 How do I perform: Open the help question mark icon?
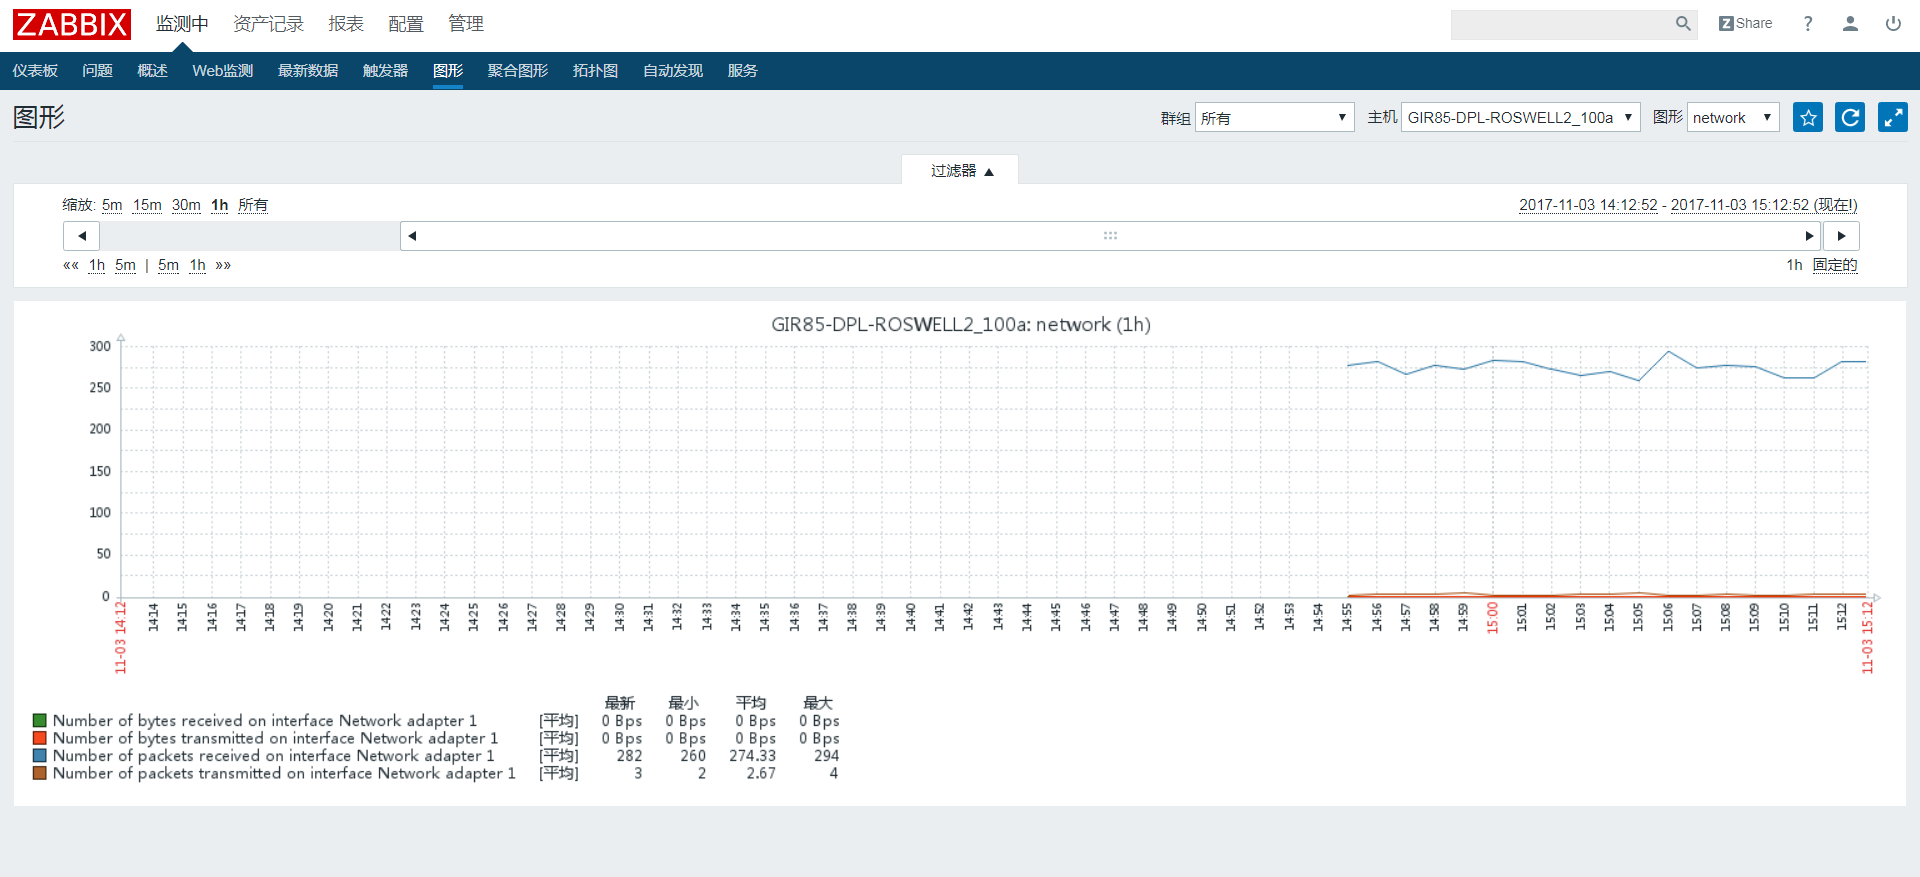(1808, 24)
